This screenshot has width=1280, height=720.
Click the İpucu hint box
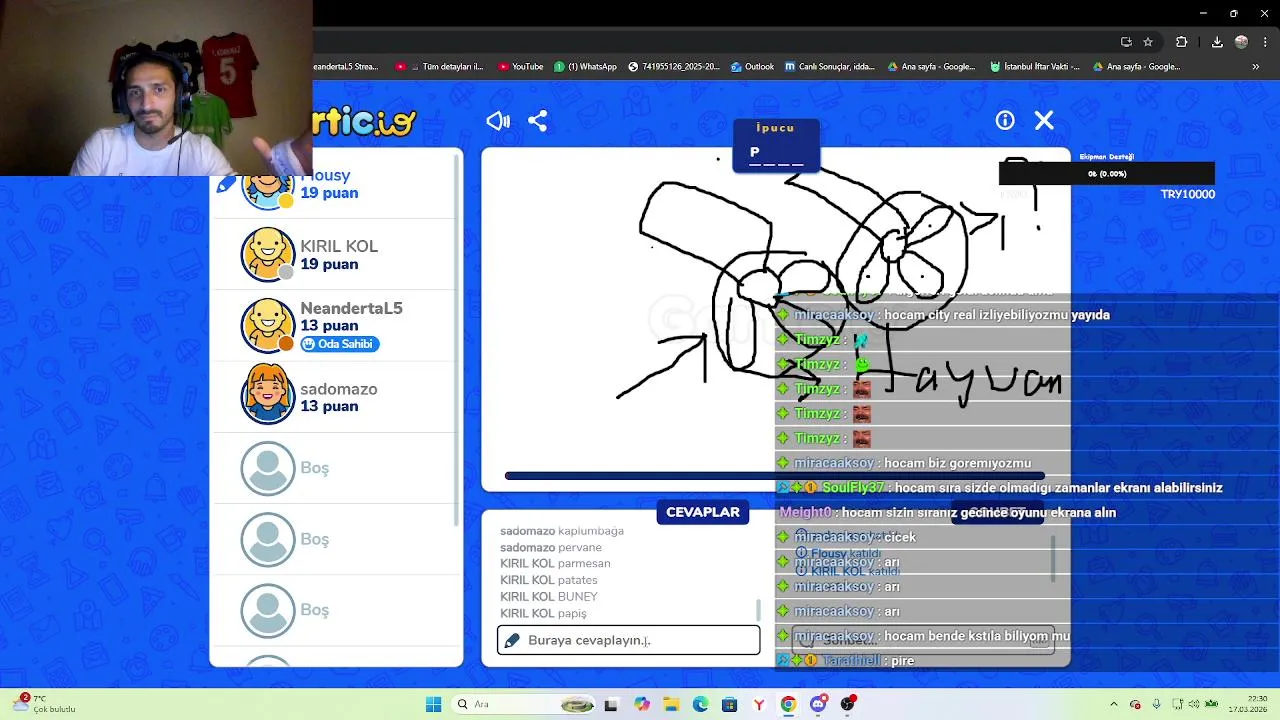[776, 145]
